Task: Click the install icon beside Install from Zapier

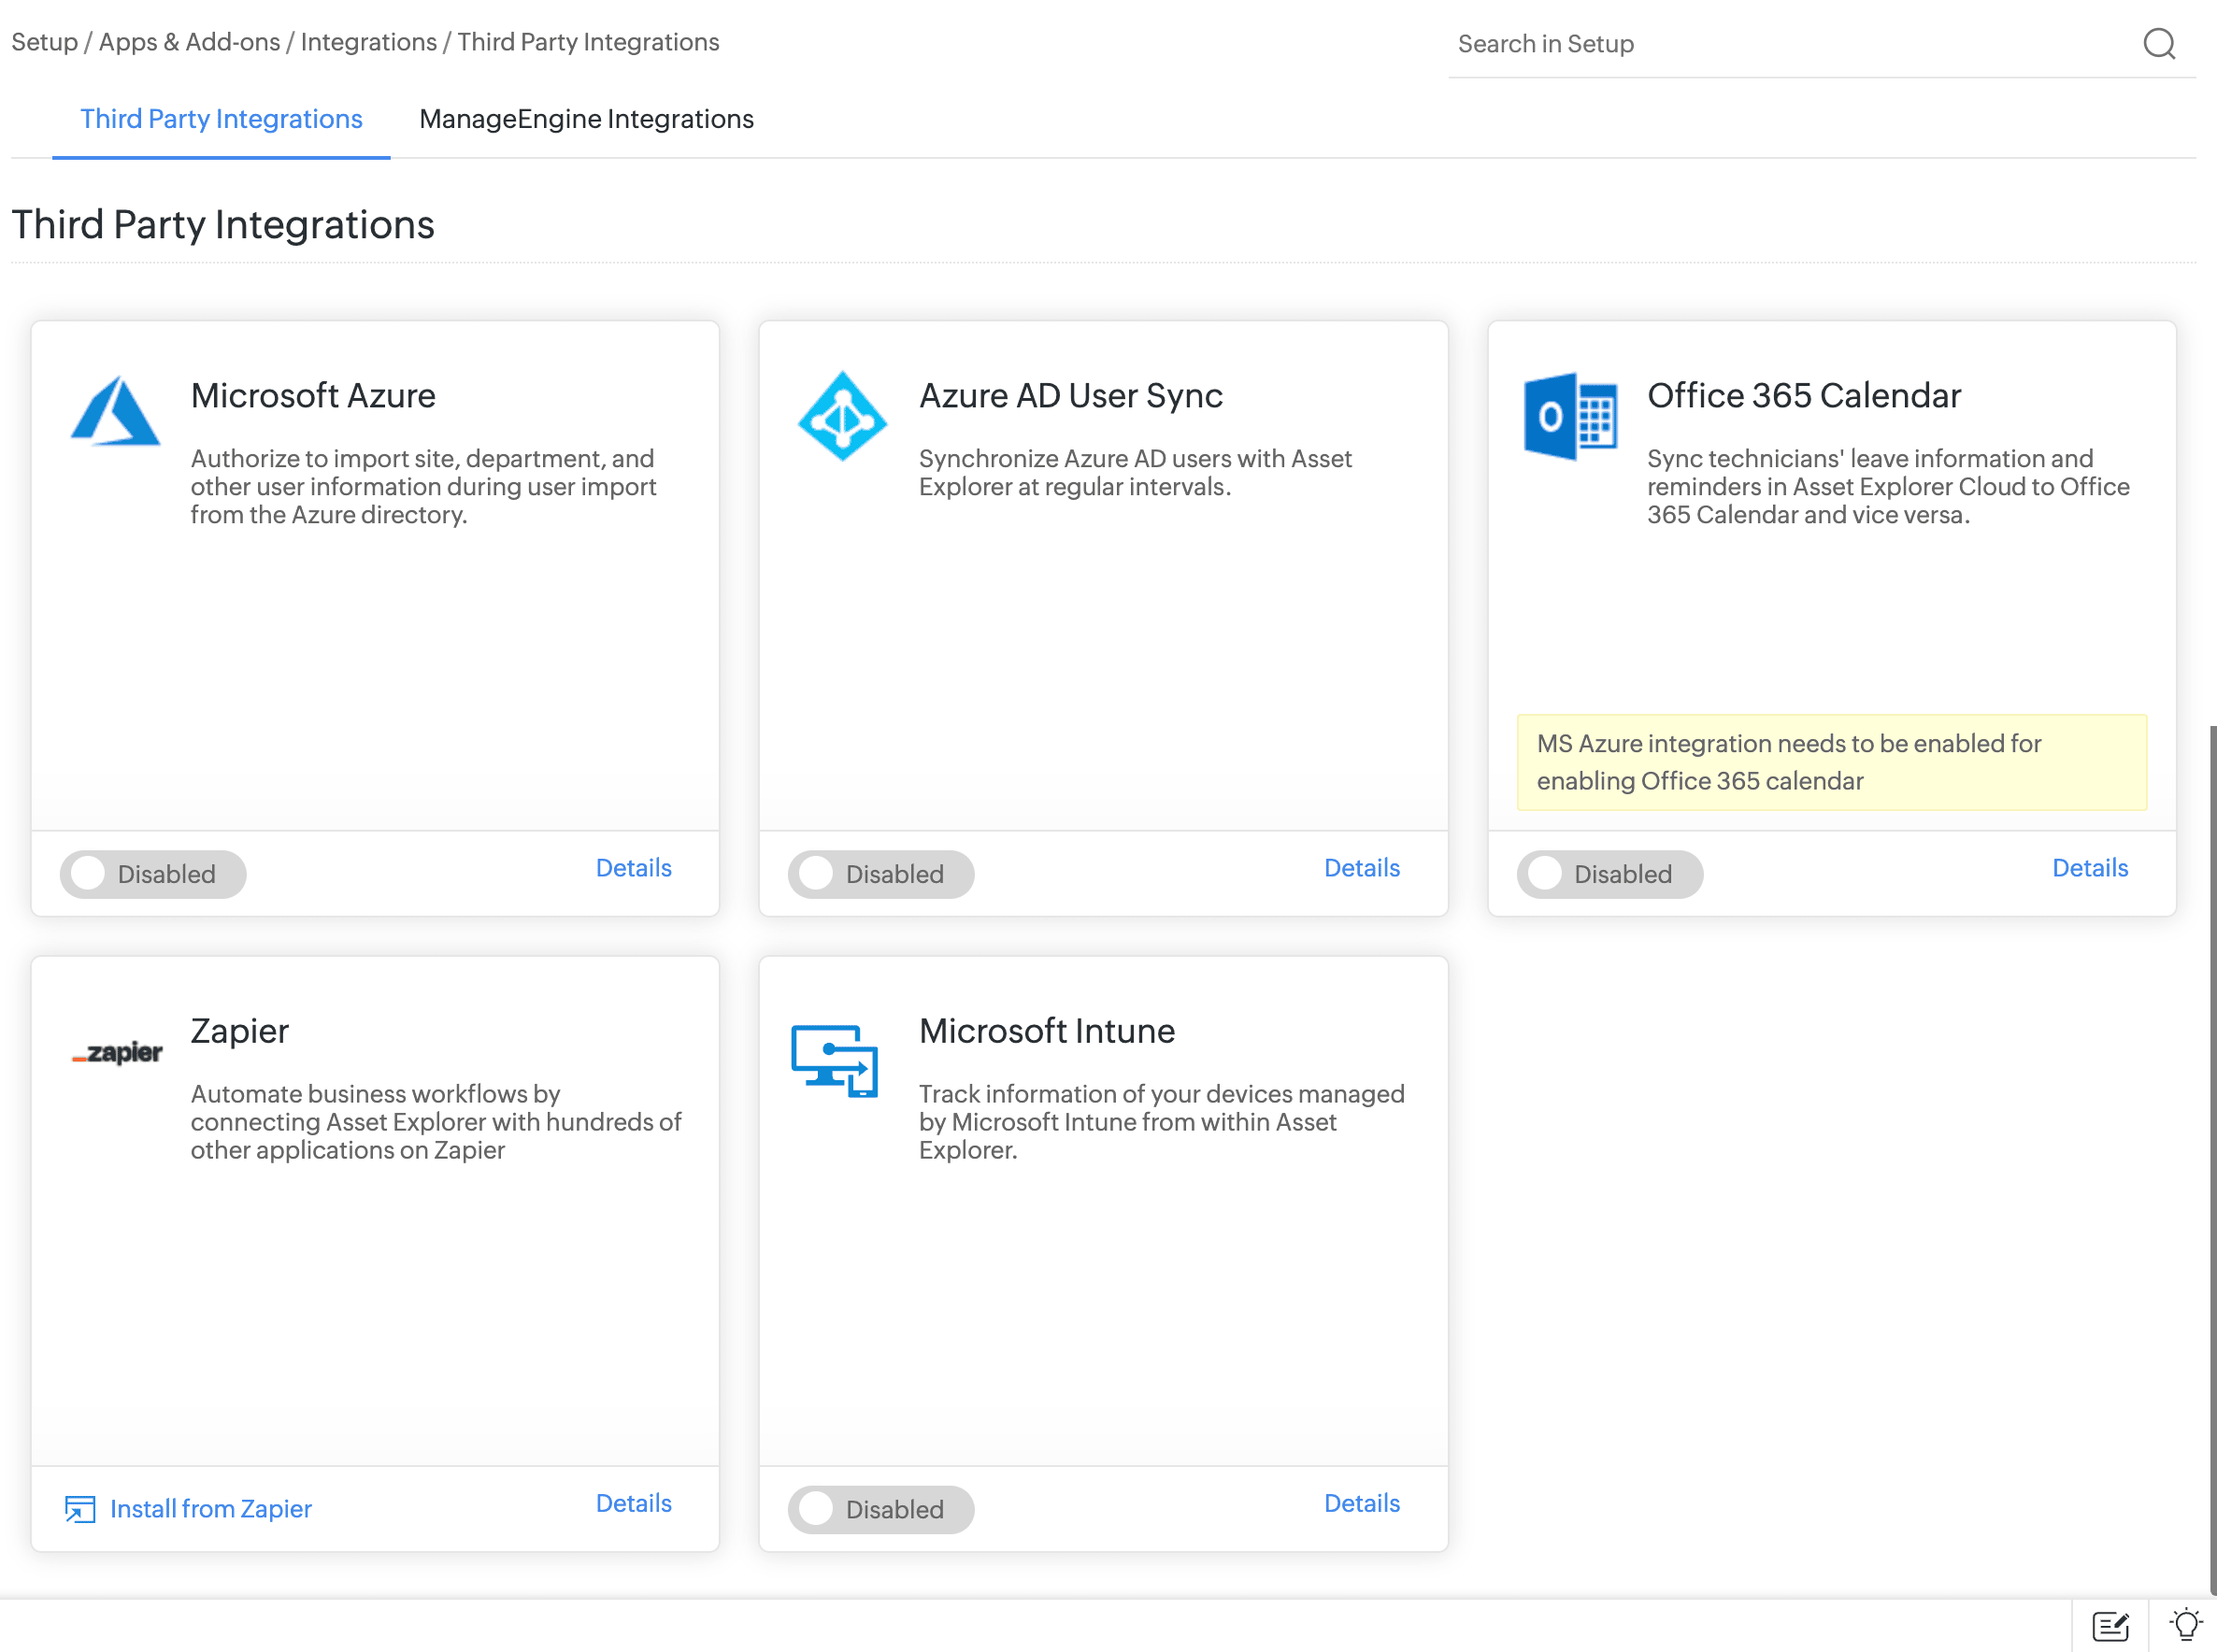Action: point(80,1508)
